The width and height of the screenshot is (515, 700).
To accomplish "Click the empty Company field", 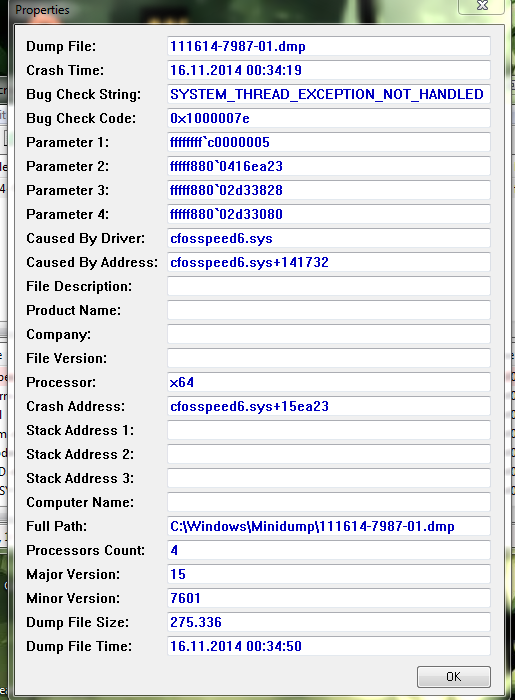I will coord(329,334).
